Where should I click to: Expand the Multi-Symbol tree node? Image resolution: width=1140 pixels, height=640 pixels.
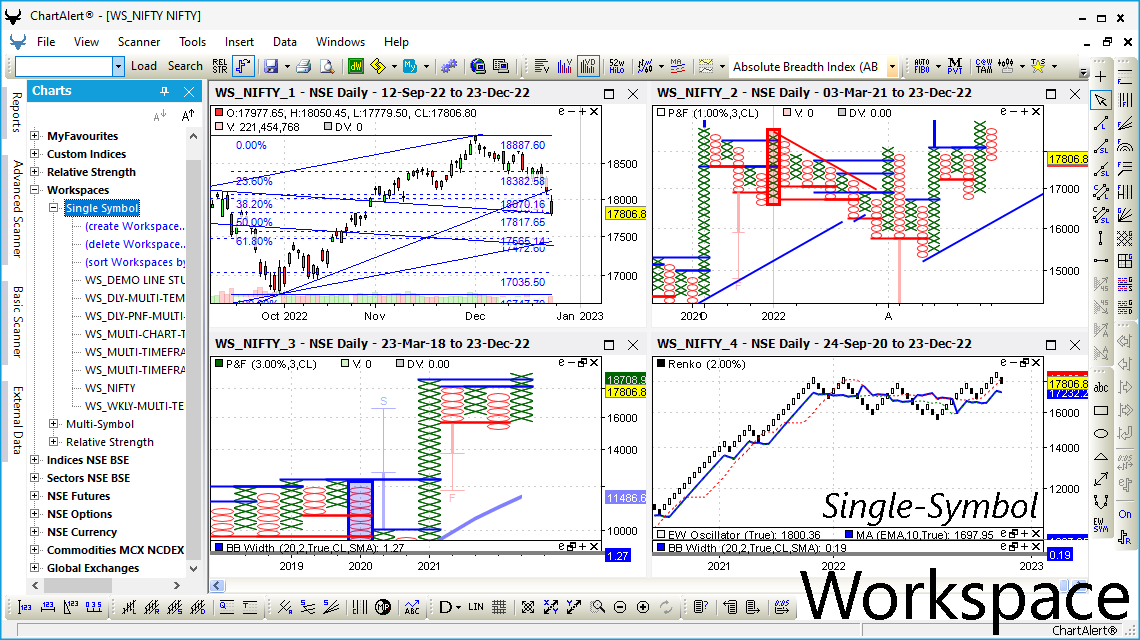point(53,424)
